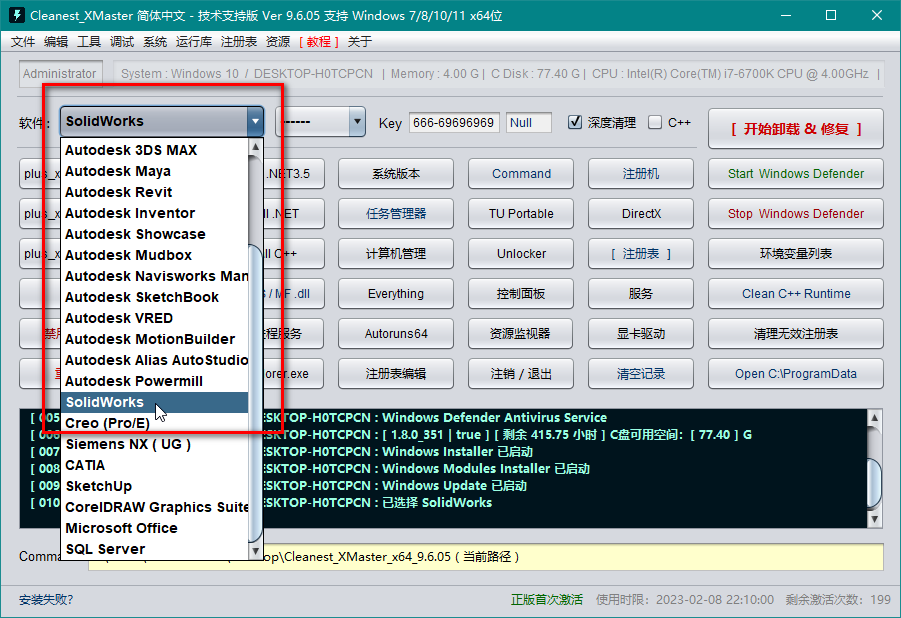Click the 系统版本 button
The width and height of the screenshot is (901, 618).
tap(396, 174)
